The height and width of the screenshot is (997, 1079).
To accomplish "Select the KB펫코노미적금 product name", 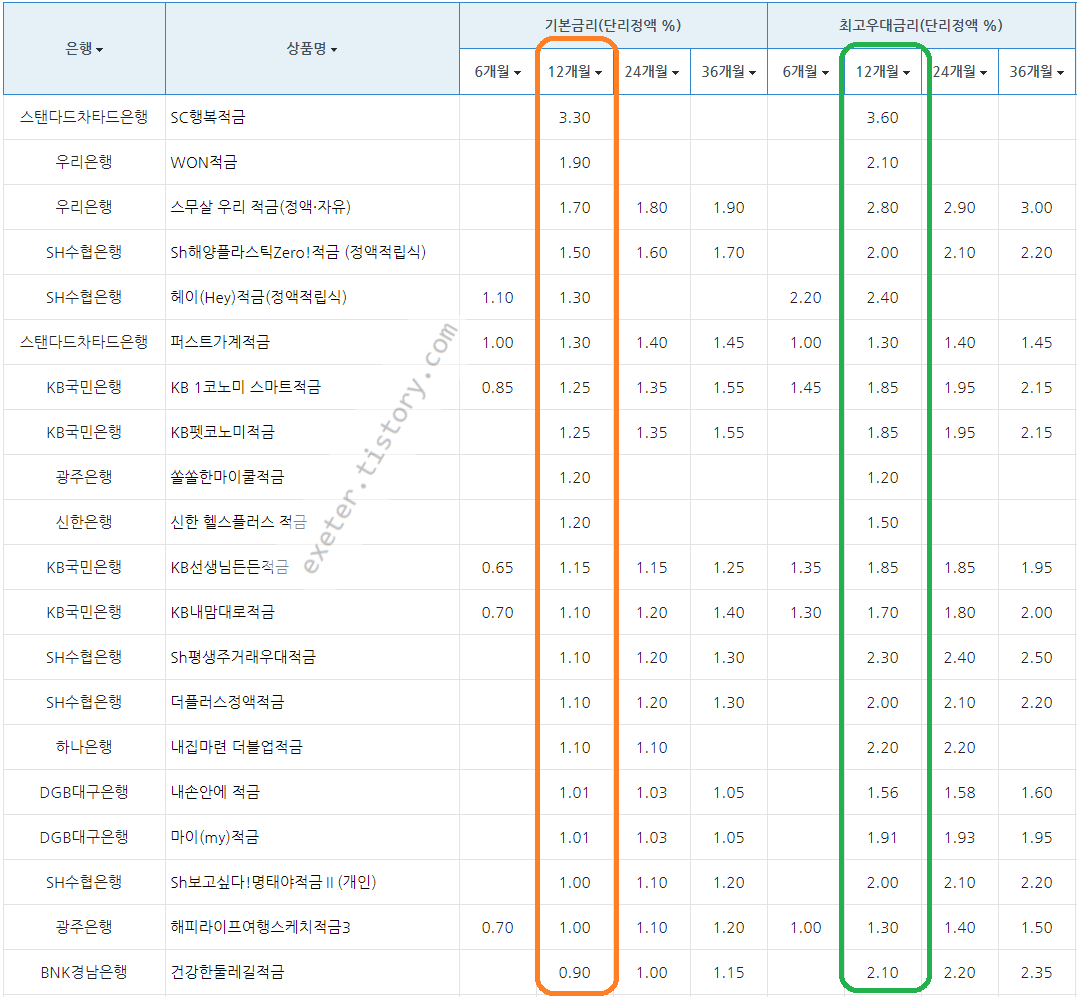I will [x=222, y=432].
